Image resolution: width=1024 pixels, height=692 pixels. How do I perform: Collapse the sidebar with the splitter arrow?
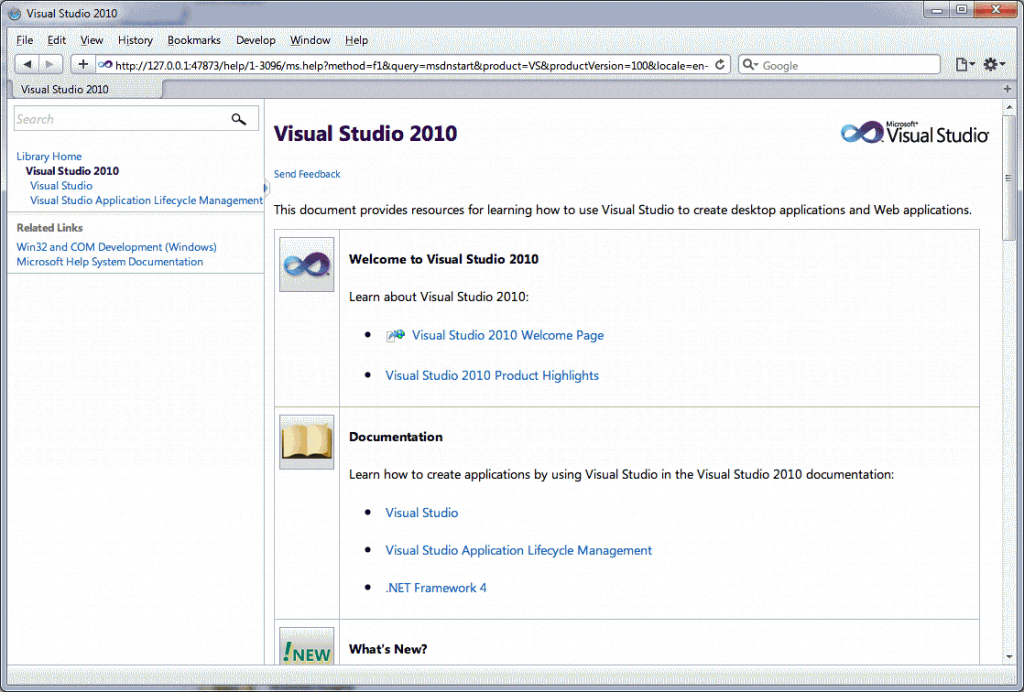coord(266,188)
